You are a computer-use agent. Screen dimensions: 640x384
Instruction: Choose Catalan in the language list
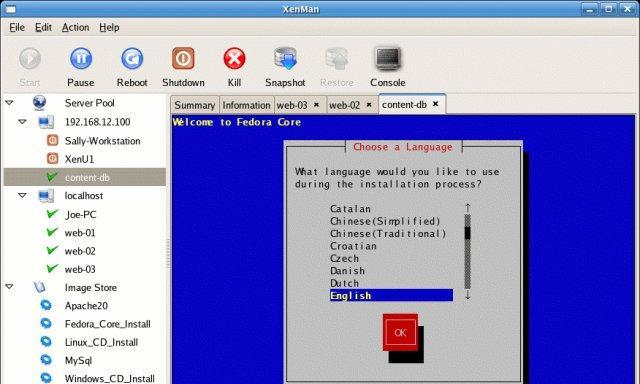pos(350,209)
